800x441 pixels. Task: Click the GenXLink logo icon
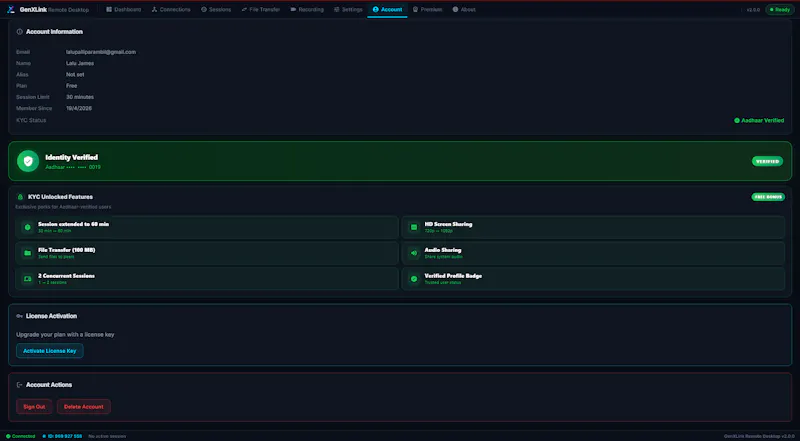[x=11, y=9]
